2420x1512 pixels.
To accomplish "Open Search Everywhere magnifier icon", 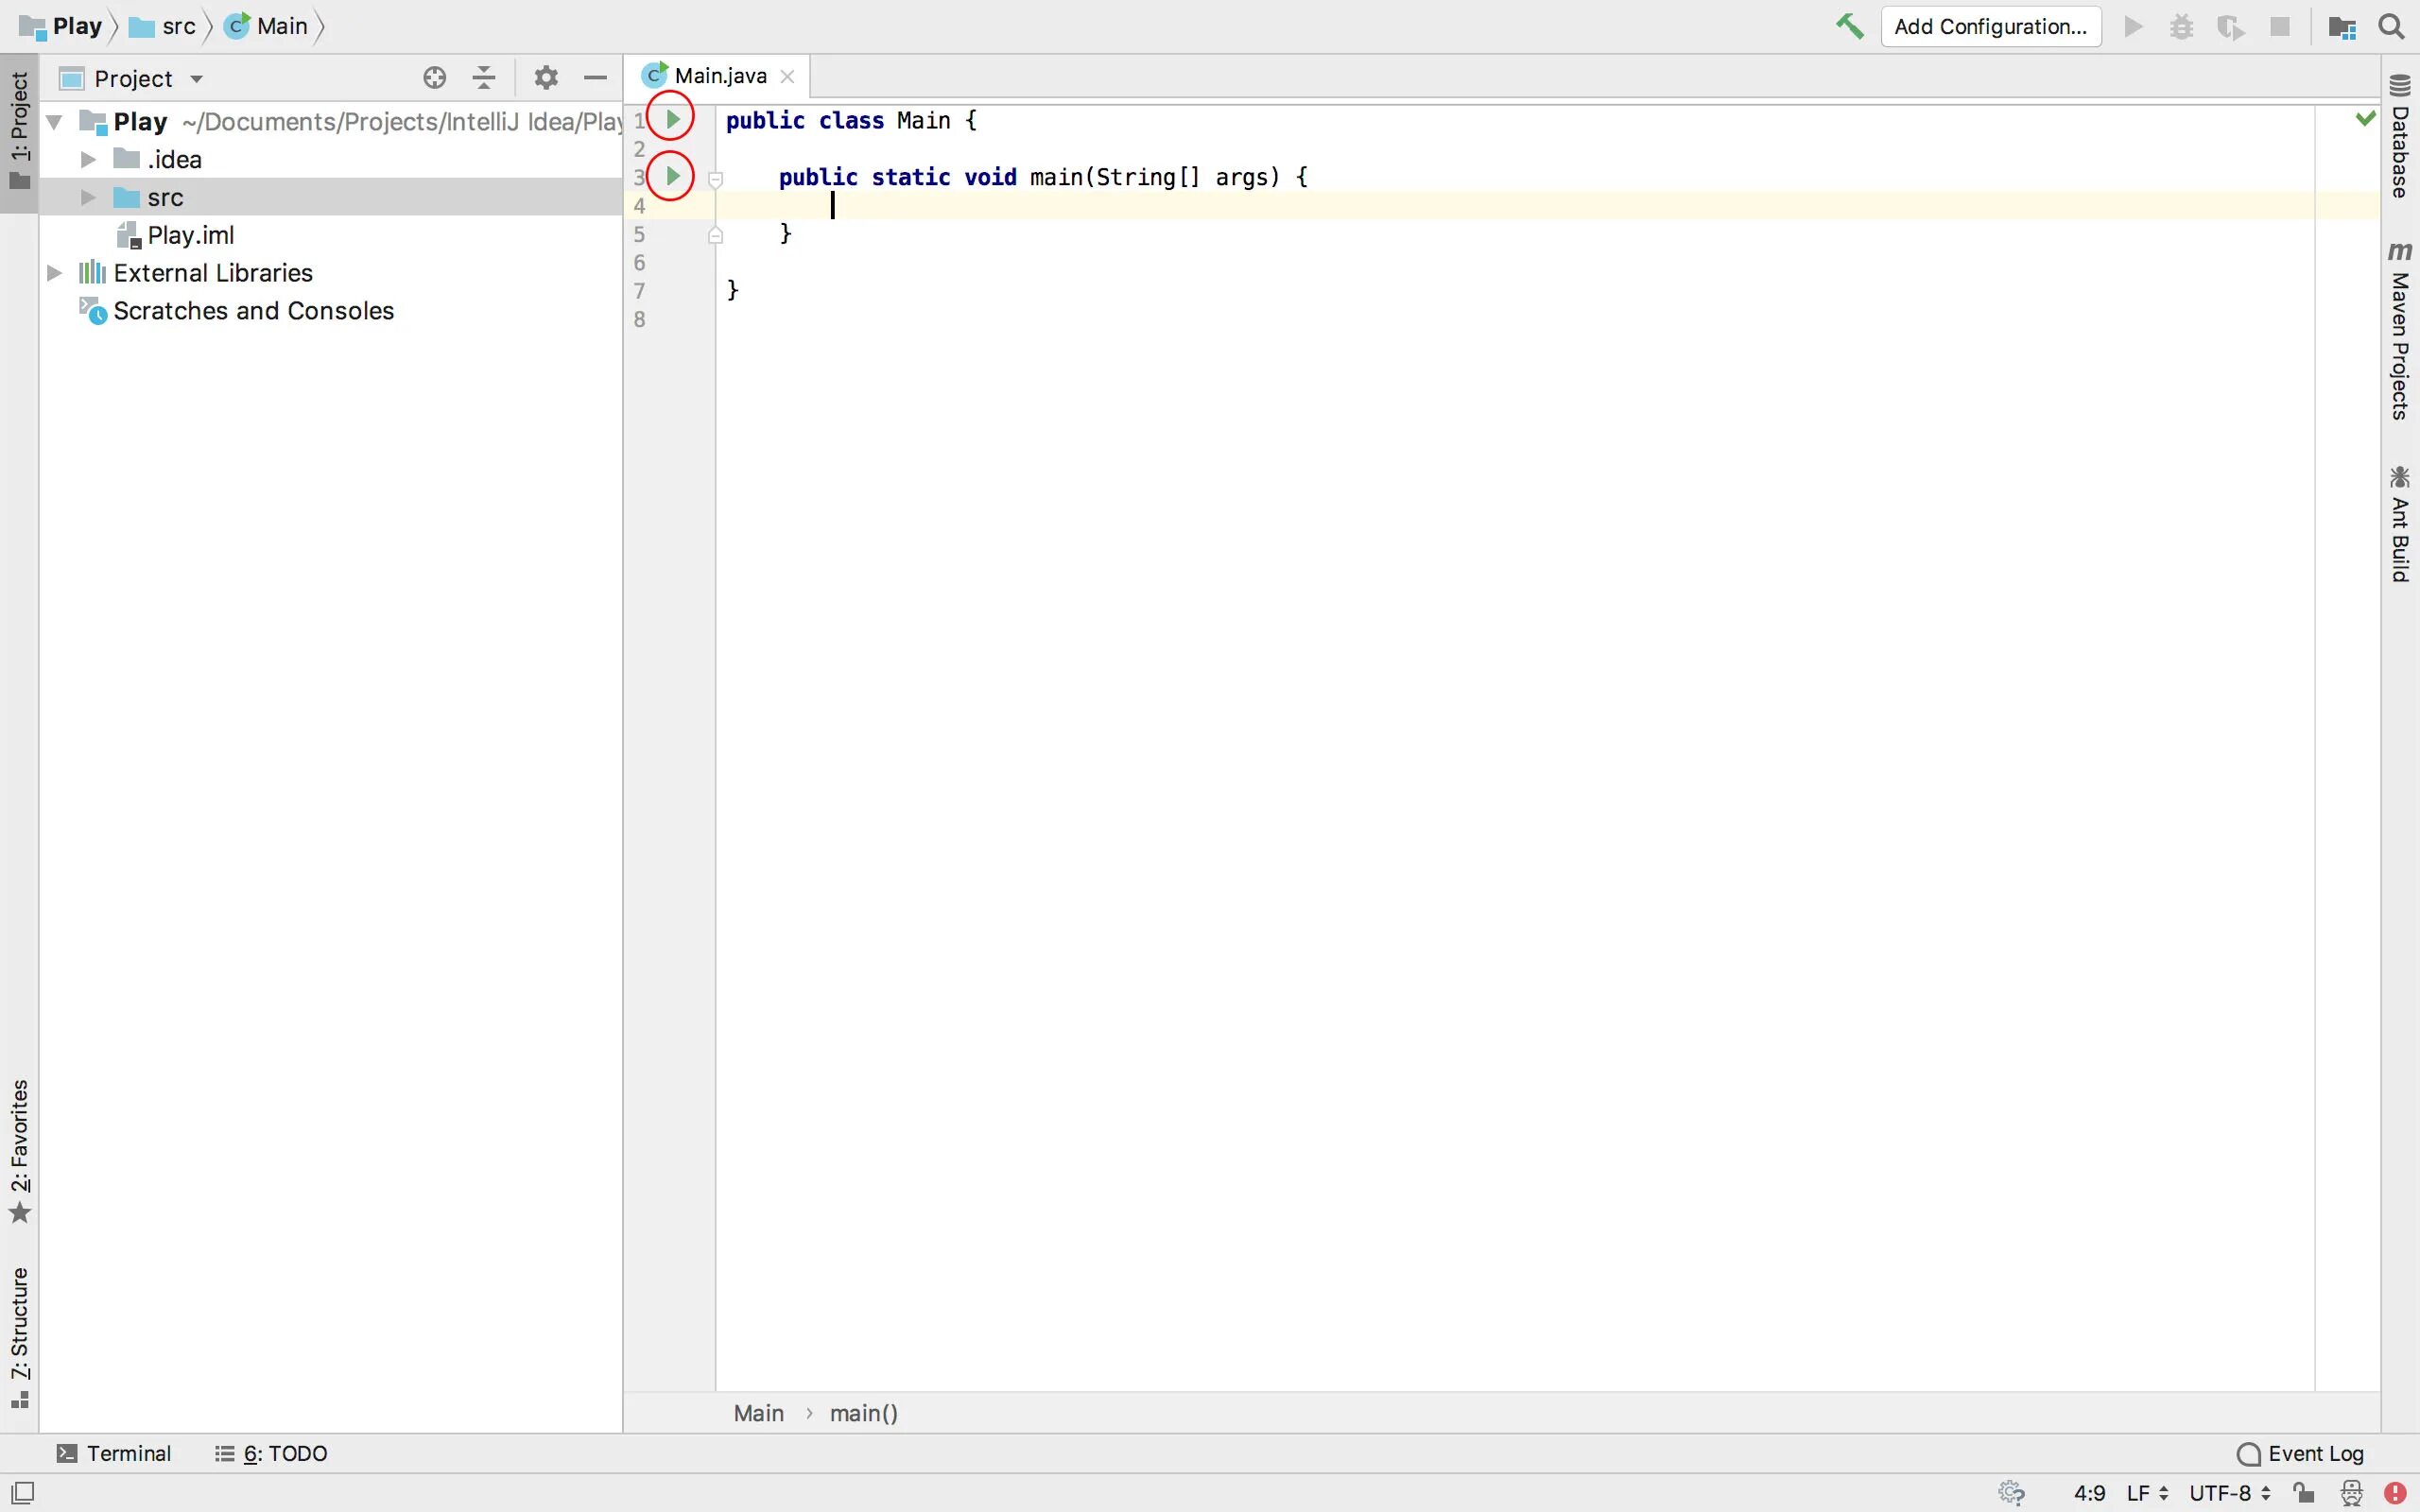I will pos(2391,26).
